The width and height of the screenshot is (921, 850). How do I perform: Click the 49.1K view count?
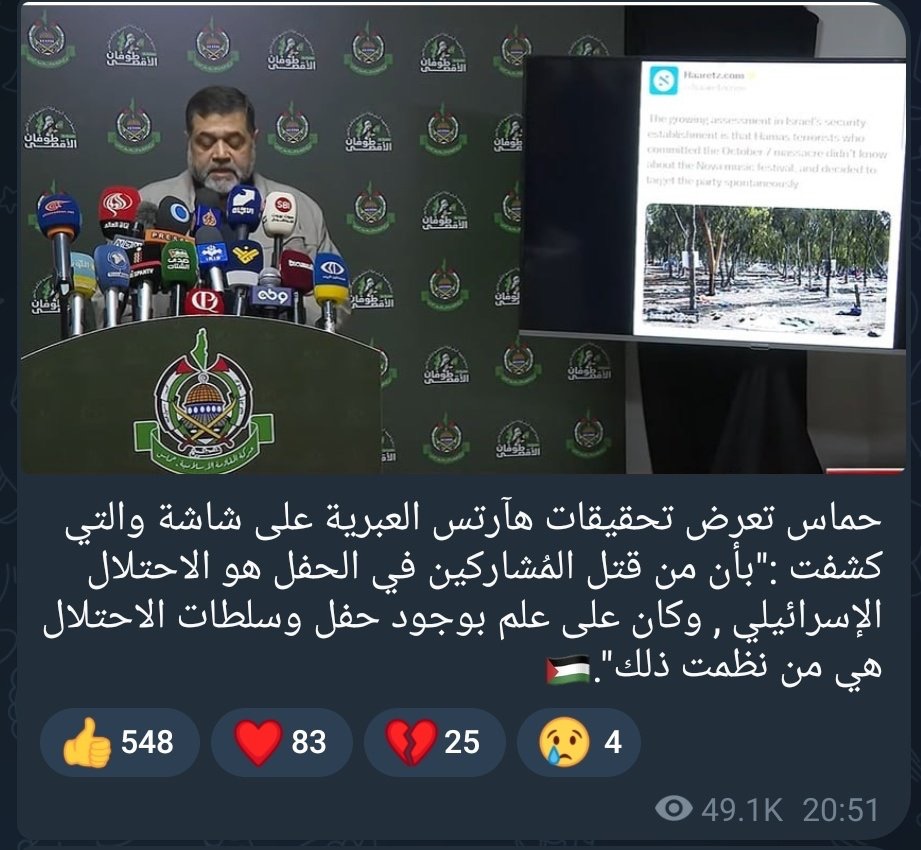tap(742, 809)
